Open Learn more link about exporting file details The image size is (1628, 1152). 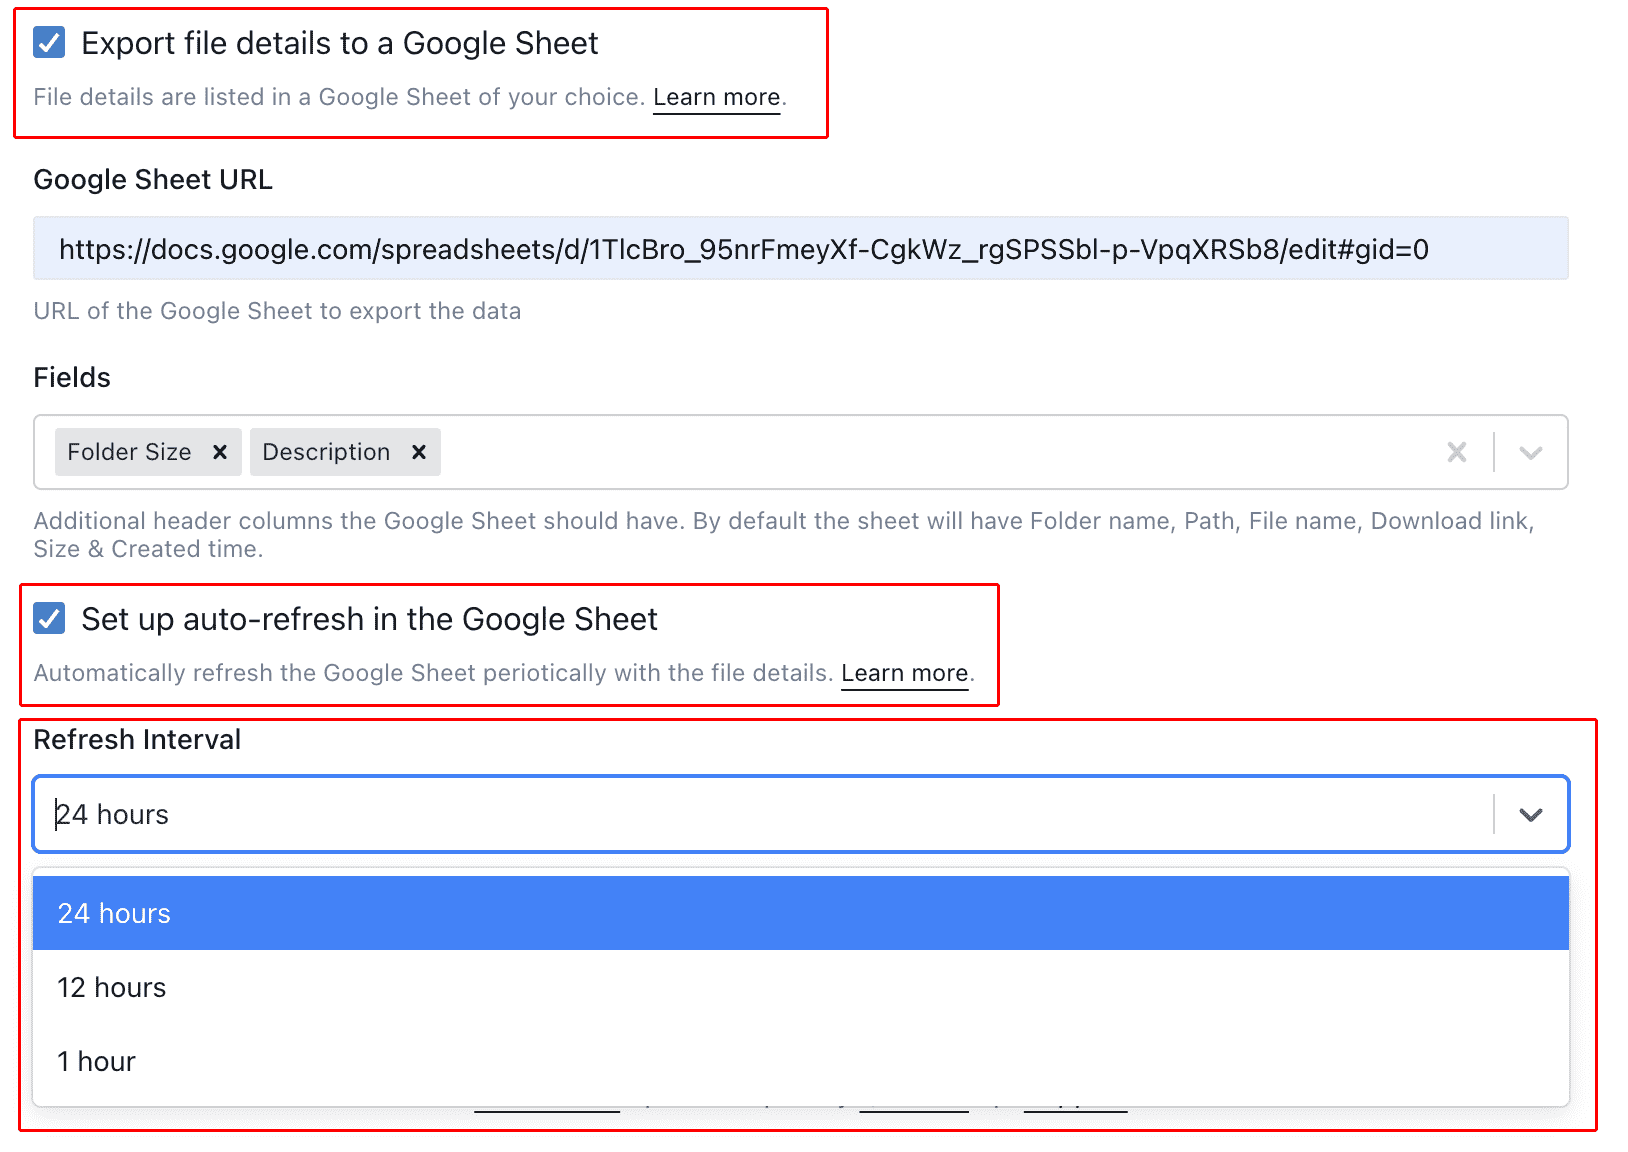[x=716, y=97]
